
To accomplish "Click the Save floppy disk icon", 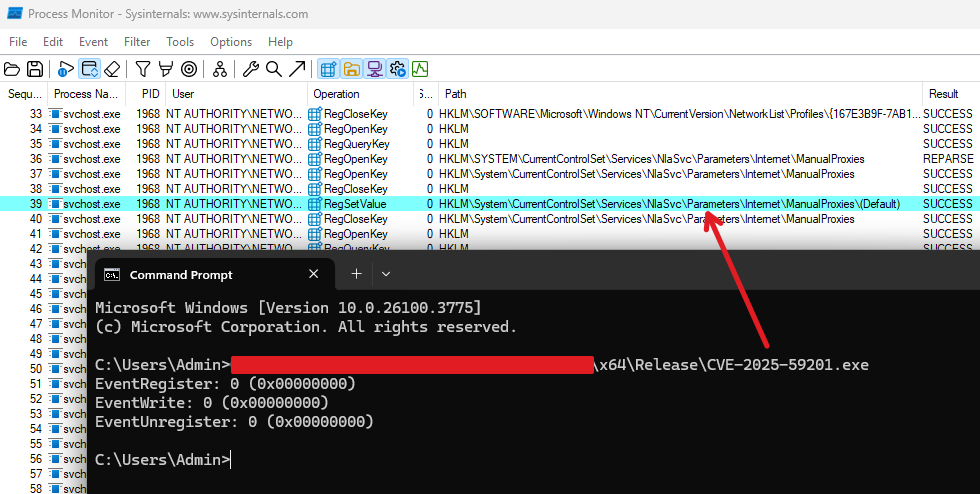I will [35, 69].
